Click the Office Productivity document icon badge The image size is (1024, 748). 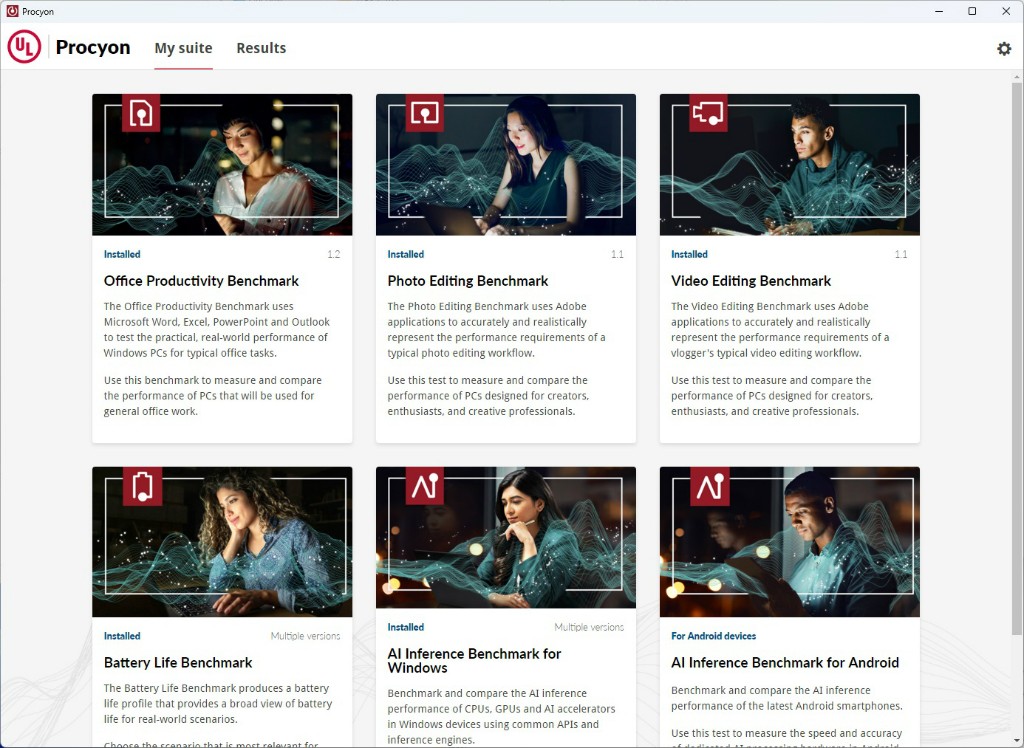[141, 113]
